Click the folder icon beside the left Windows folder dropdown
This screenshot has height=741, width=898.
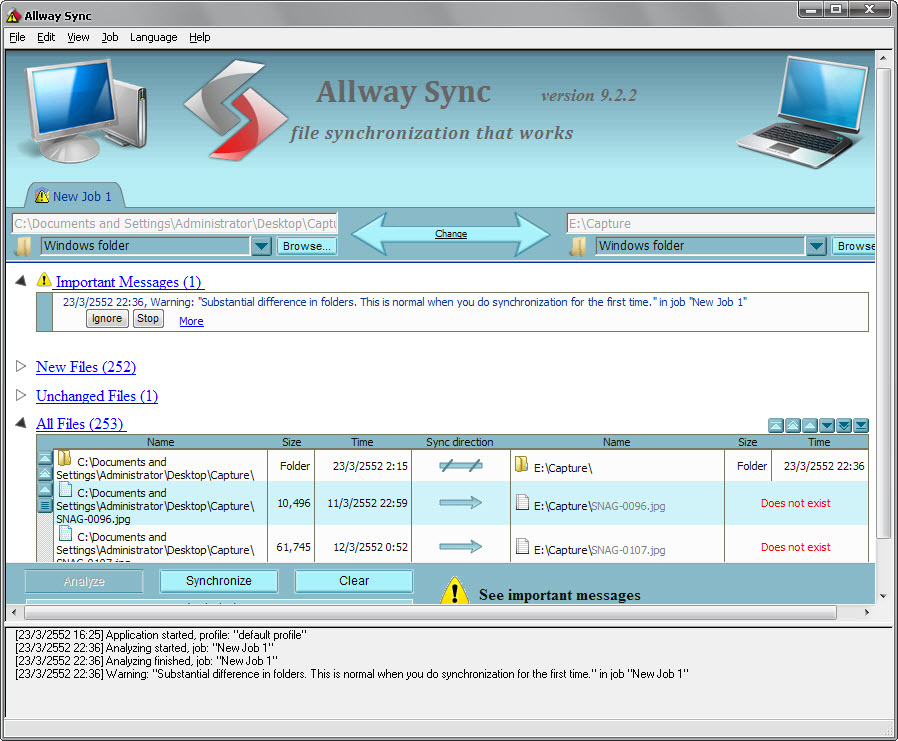(x=24, y=246)
